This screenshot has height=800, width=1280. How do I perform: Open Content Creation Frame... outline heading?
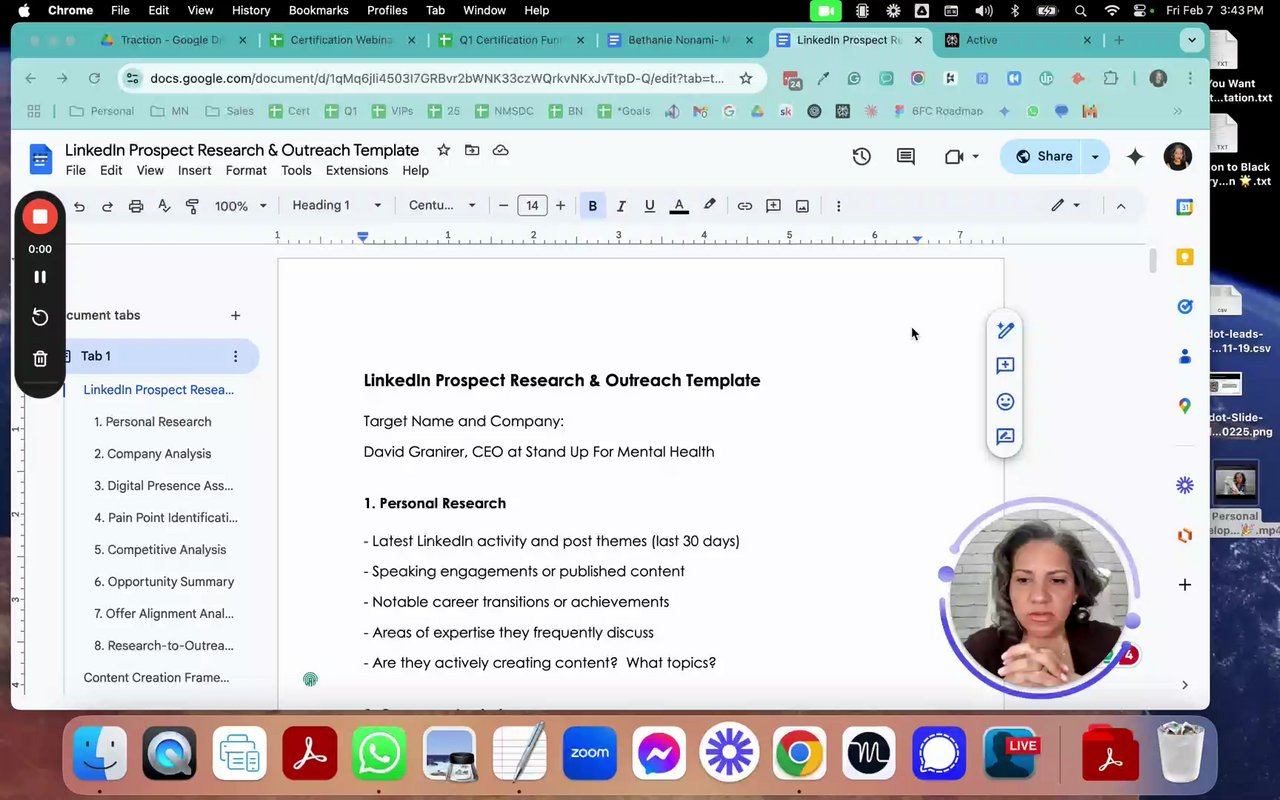click(x=156, y=677)
